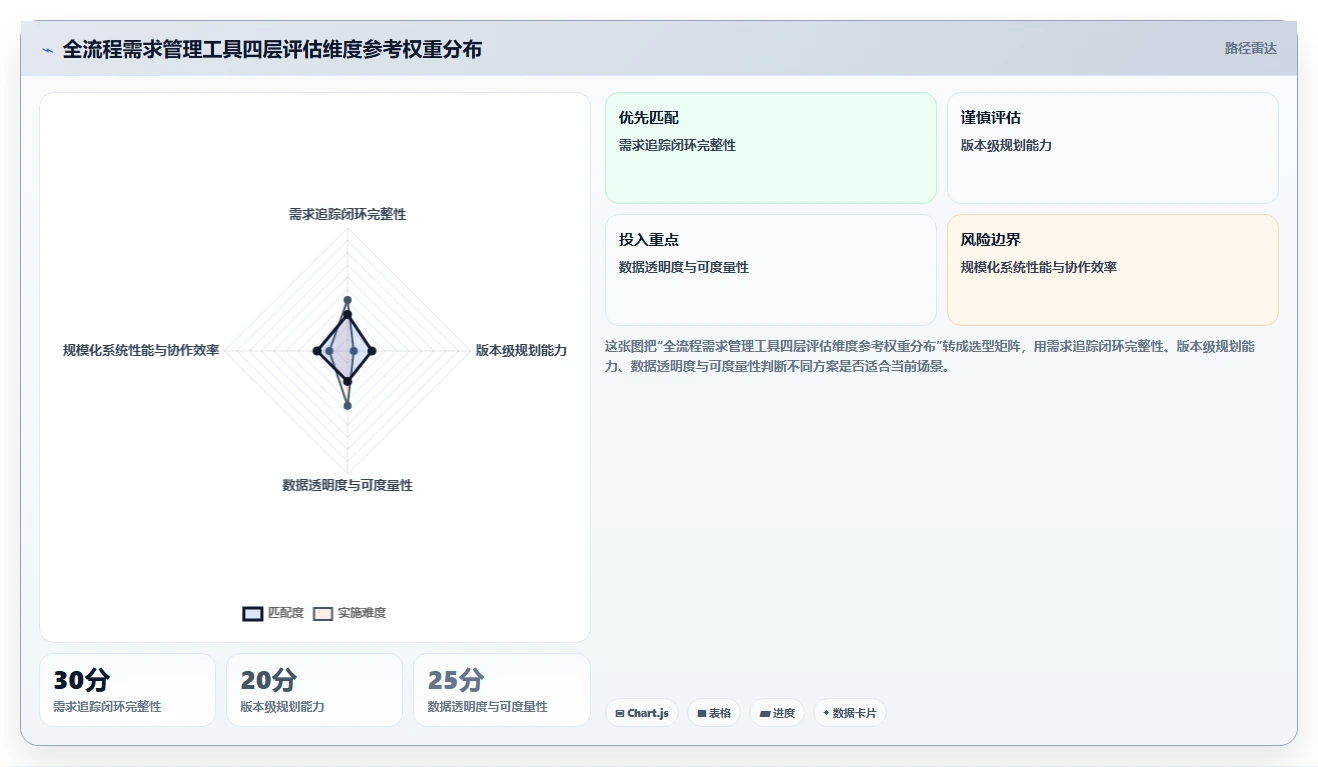Click the 表格 chip
This screenshot has width=1318, height=767.
(x=714, y=713)
